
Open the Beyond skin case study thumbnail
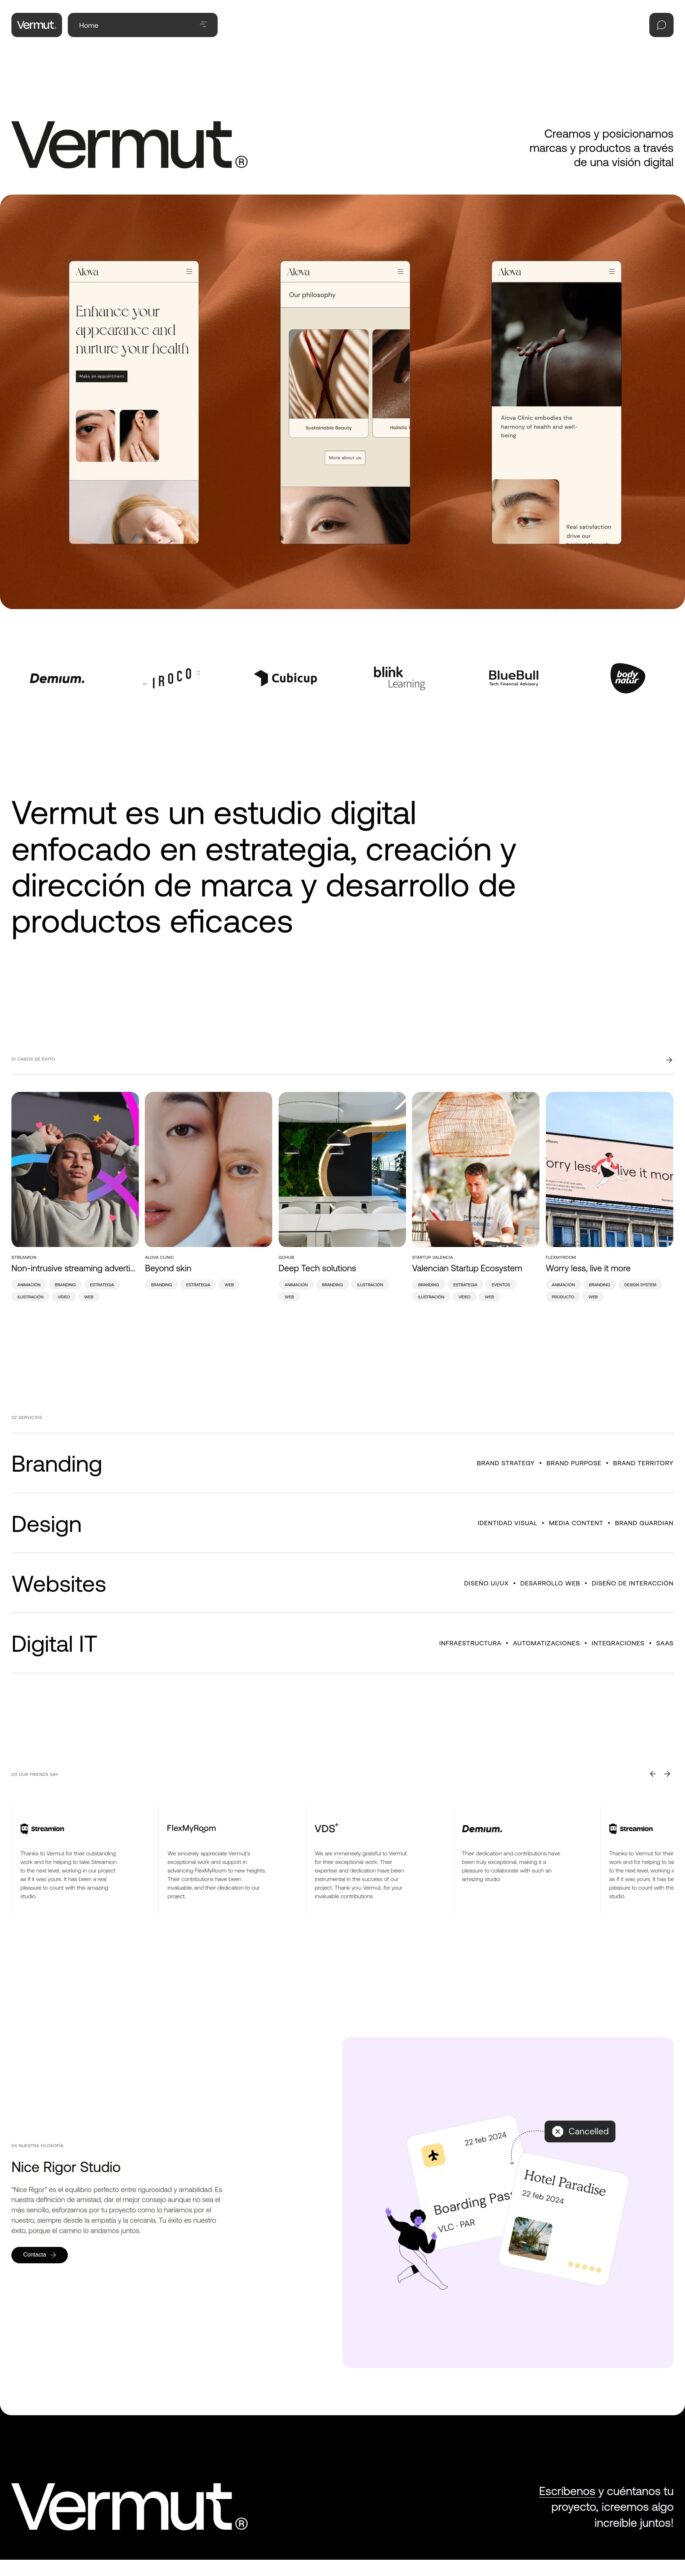pos(208,1169)
